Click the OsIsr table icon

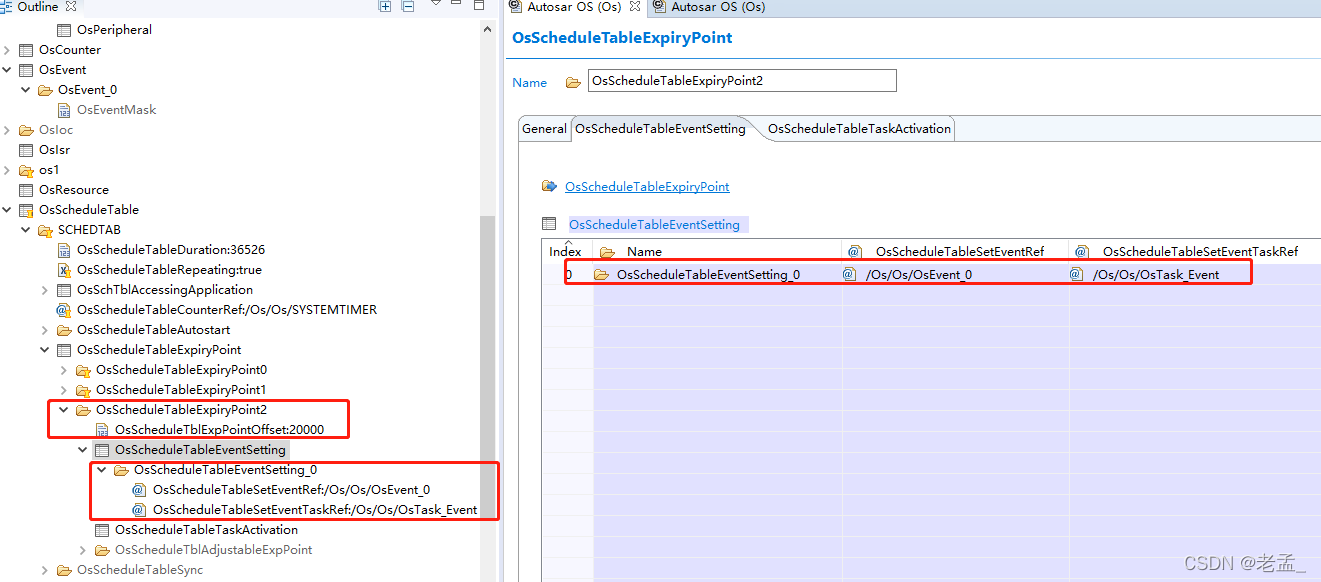(x=27, y=150)
